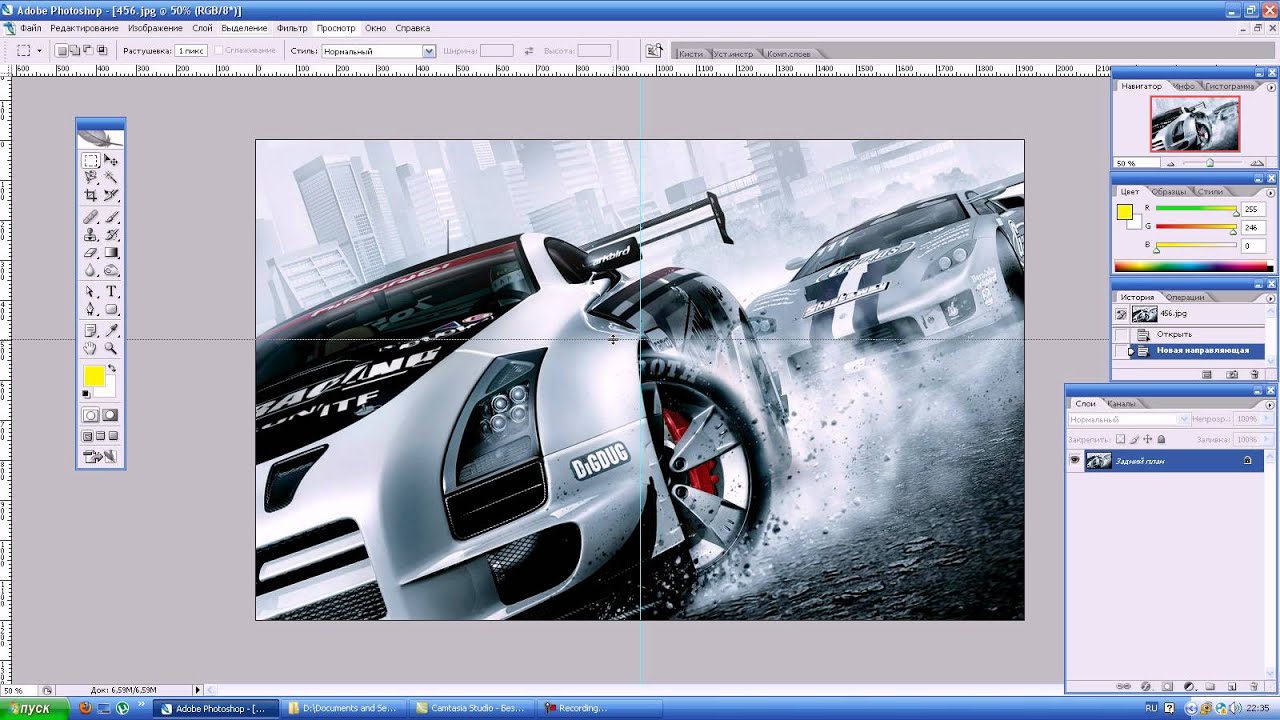The height and width of the screenshot is (720, 1280).
Task: Open the Filter menu
Action: 292,28
